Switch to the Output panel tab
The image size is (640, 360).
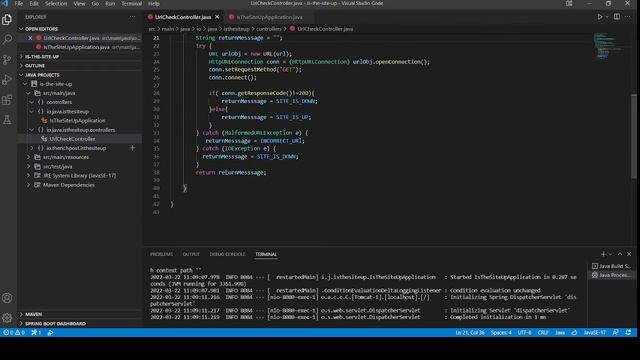(x=191, y=254)
